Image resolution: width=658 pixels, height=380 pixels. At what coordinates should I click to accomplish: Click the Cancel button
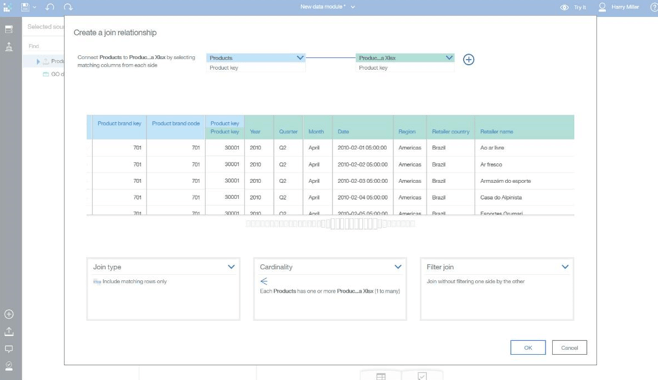pos(569,348)
